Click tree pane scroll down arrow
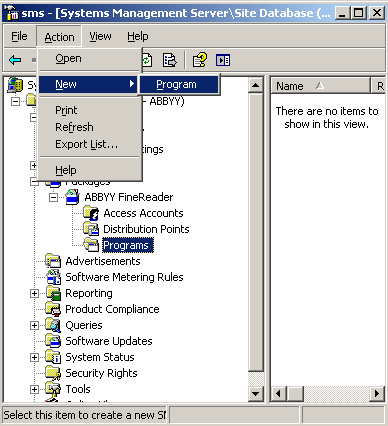Screen dimensions: 388x426 click(256, 393)
